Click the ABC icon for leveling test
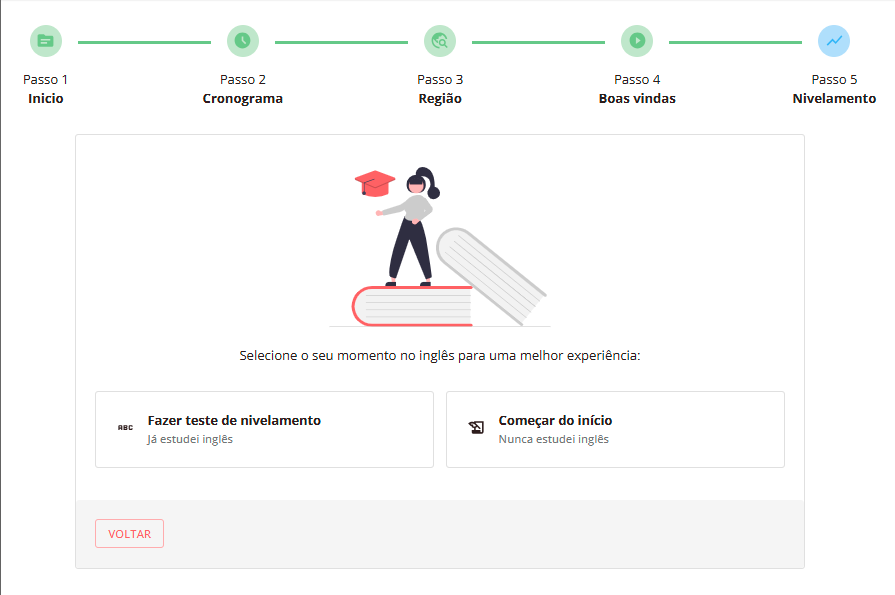The height and width of the screenshot is (595, 895). coord(126,428)
